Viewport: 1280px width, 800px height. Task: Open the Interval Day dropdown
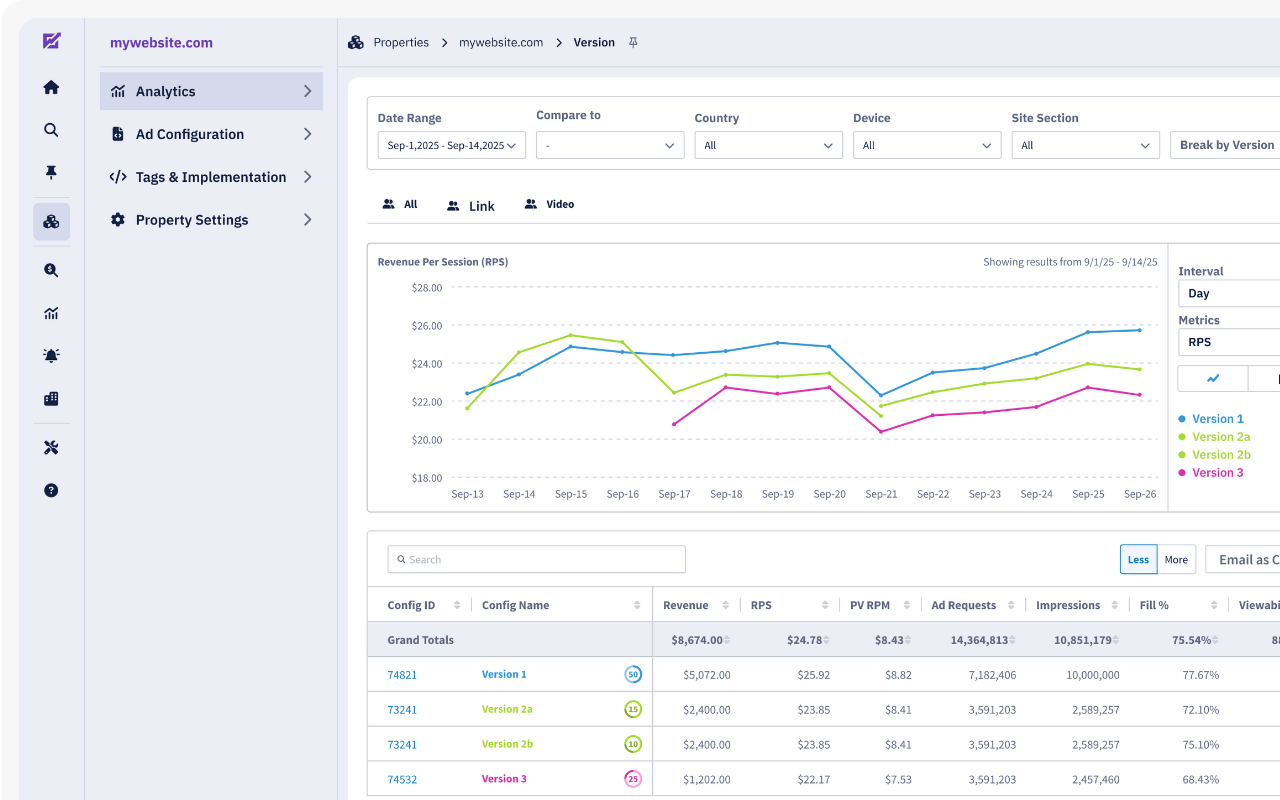[1229, 293]
